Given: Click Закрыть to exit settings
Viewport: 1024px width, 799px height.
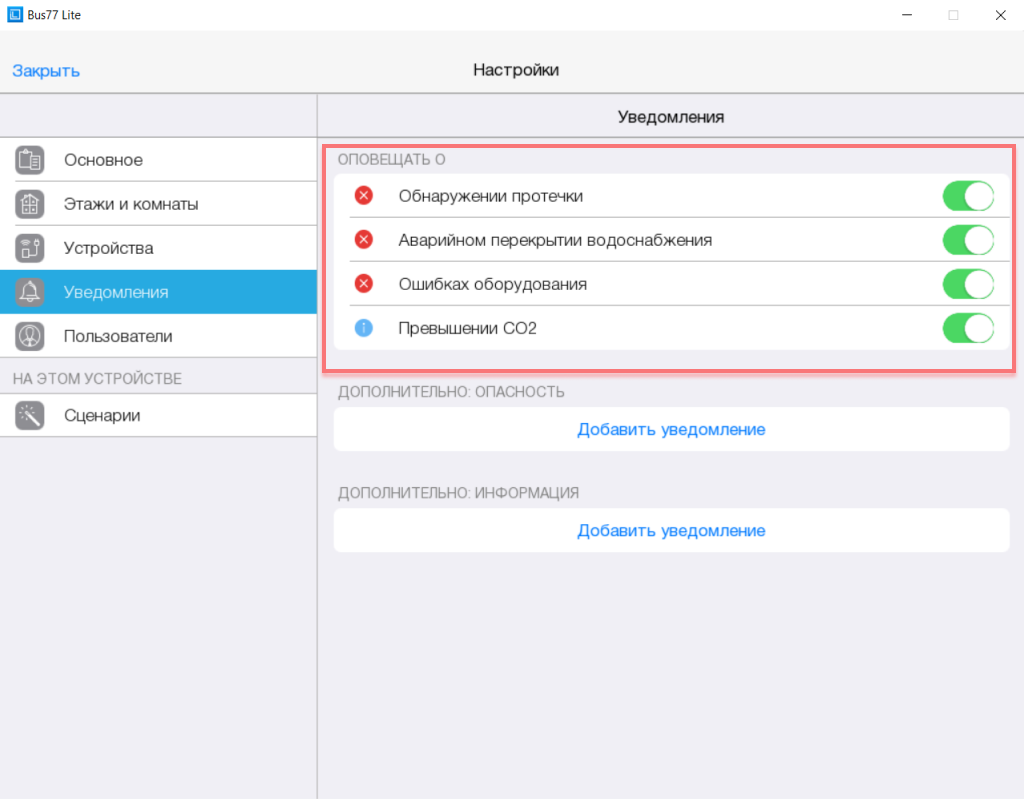Looking at the screenshot, I should [x=45, y=70].
